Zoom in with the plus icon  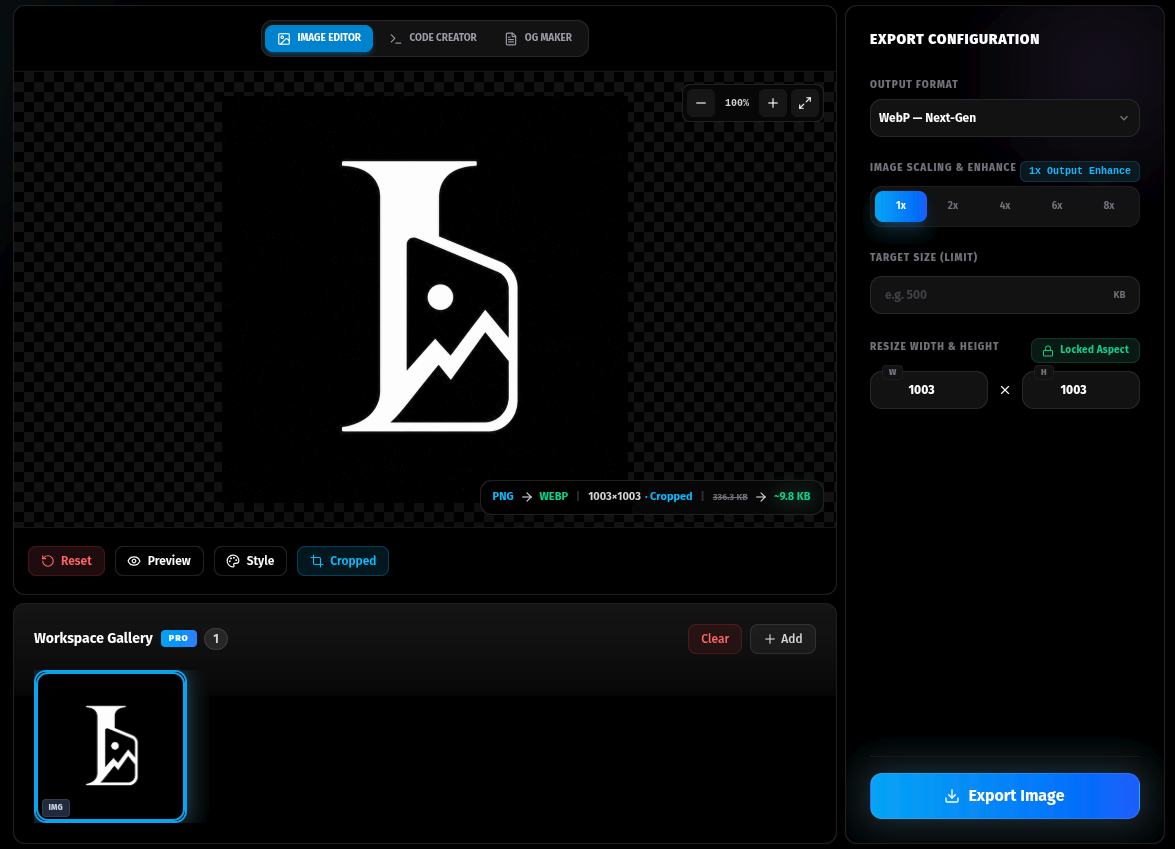773,103
